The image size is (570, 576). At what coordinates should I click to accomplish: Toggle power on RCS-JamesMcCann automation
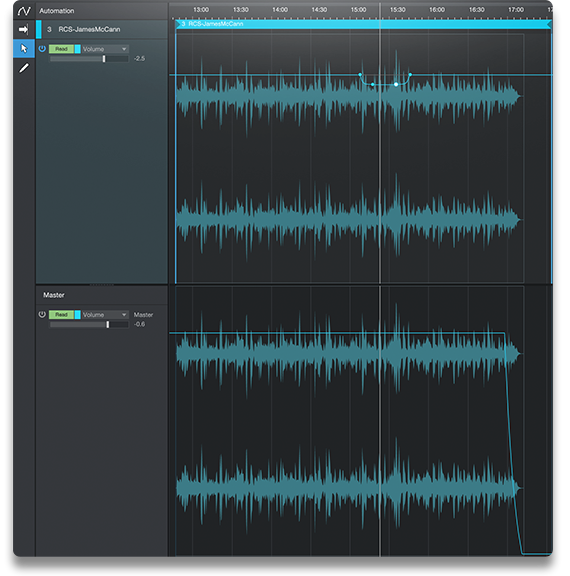coord(42,49)
